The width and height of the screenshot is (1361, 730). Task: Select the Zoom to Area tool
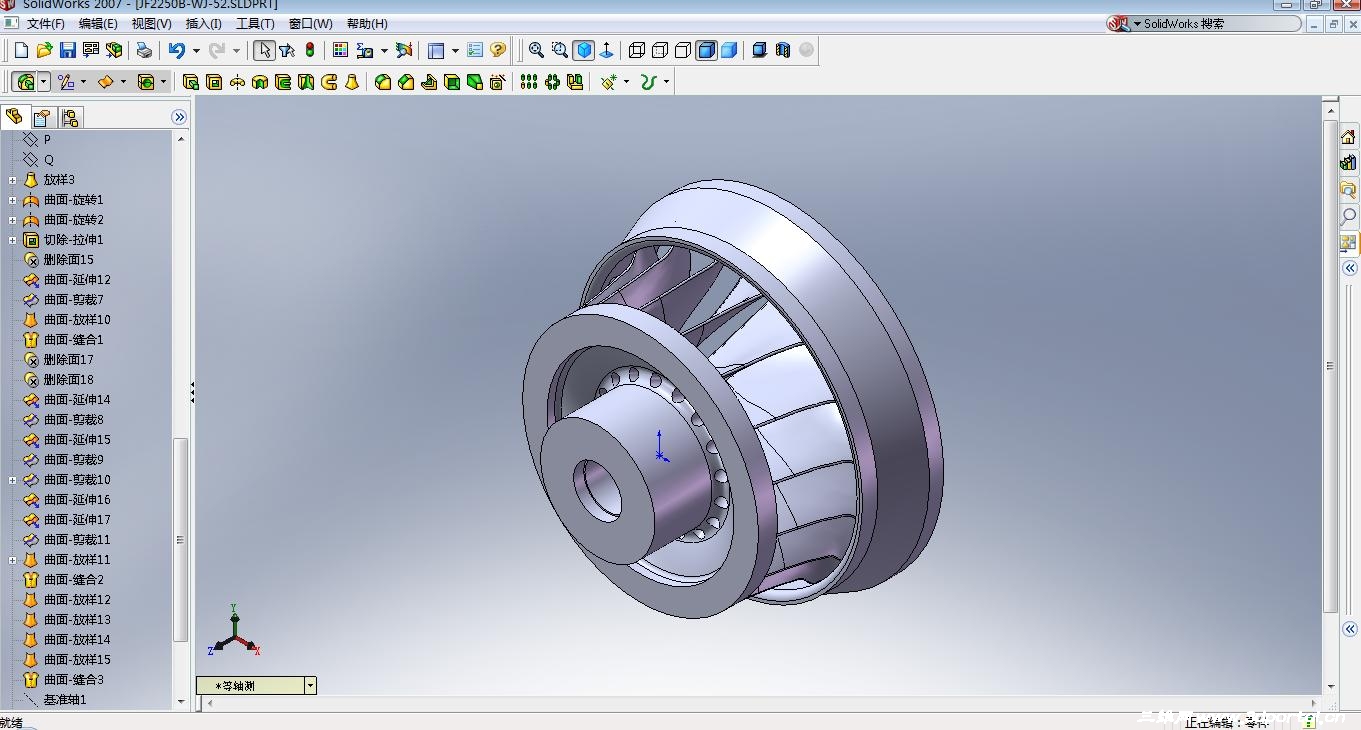pos(560,50)
